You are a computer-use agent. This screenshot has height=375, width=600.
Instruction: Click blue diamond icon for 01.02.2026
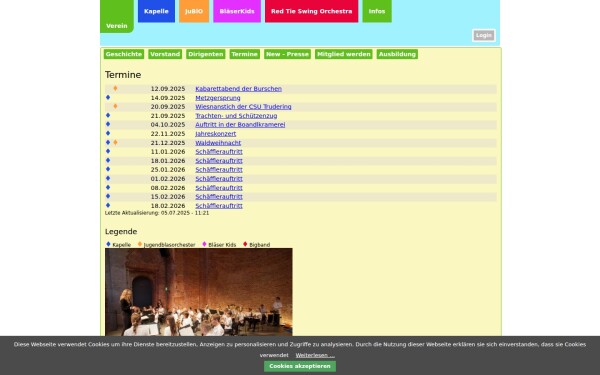click(x=108, y=178)
